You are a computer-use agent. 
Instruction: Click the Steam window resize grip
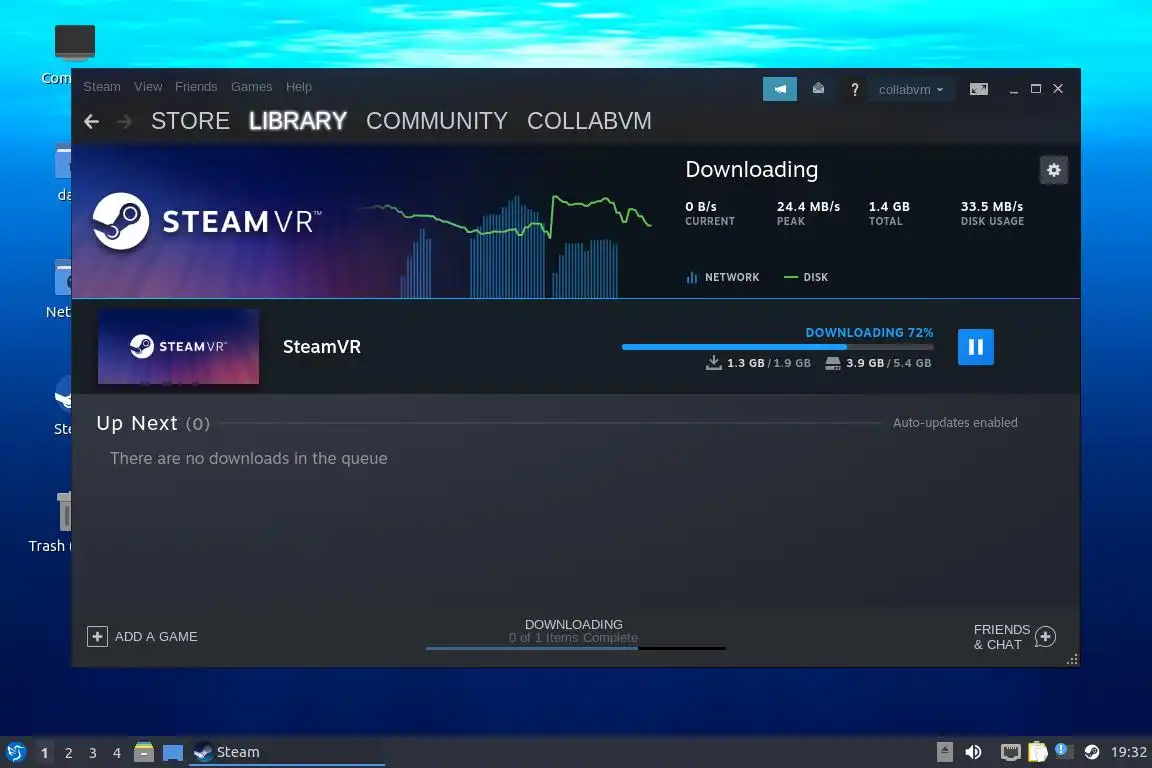pyautogui.click(x=1073, y=659)
